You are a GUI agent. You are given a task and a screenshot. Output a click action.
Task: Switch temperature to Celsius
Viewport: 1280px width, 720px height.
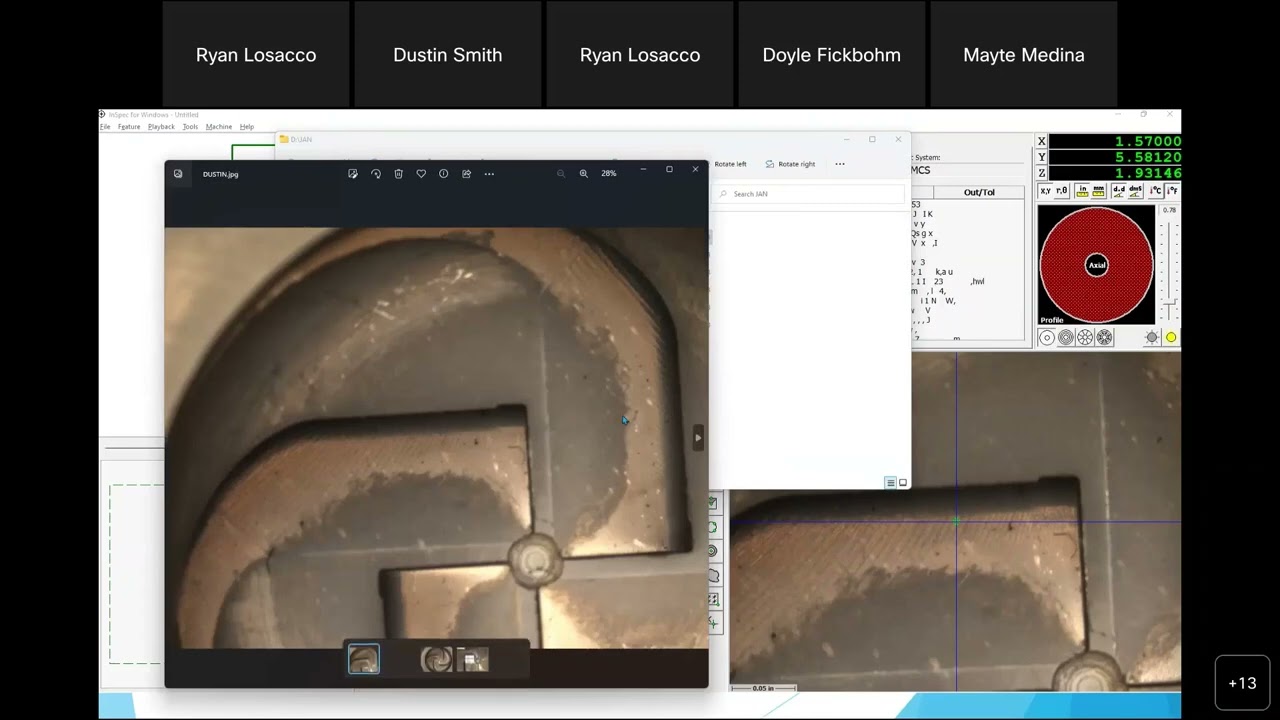[x=1156, y=191]
